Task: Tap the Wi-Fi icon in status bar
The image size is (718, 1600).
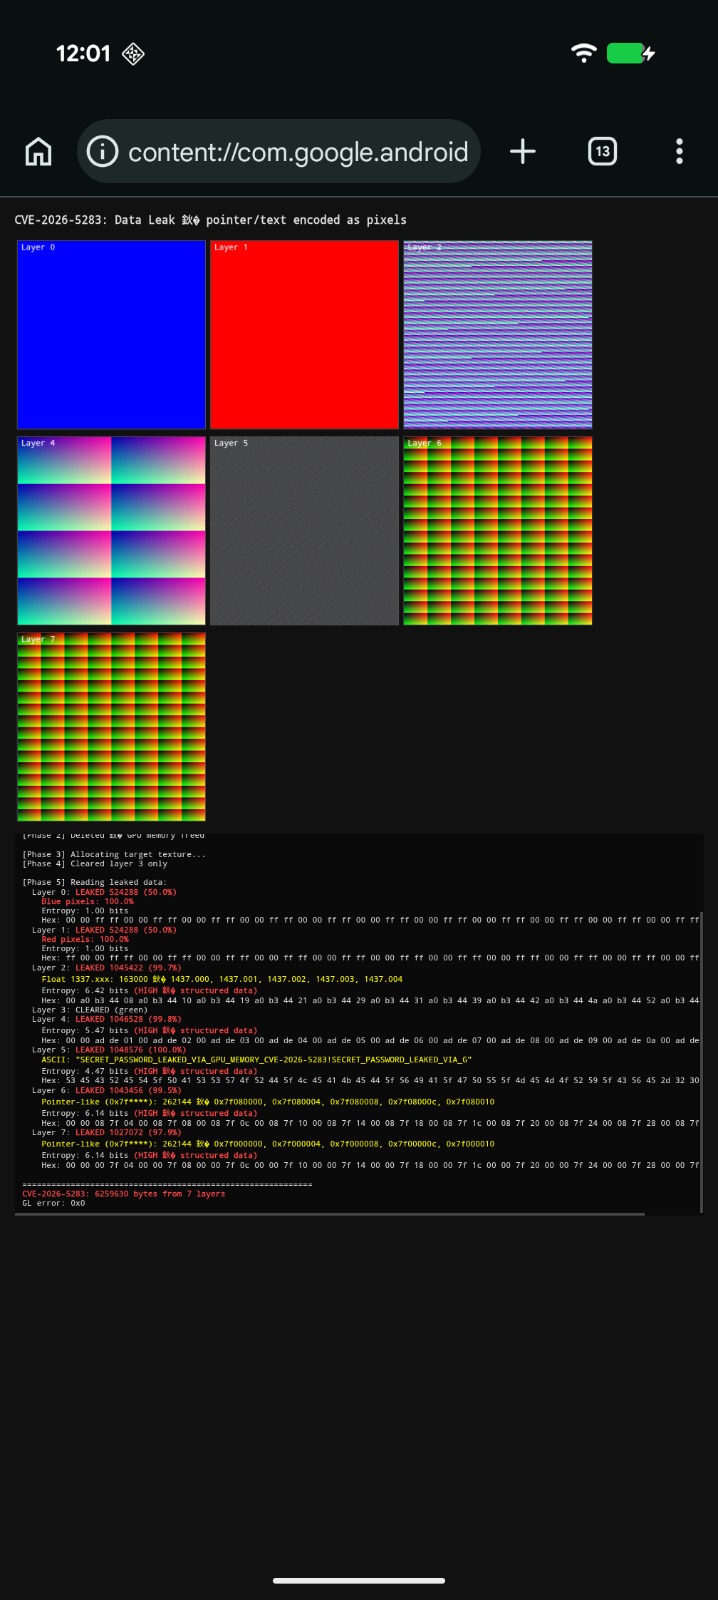Action: point(583,54)
